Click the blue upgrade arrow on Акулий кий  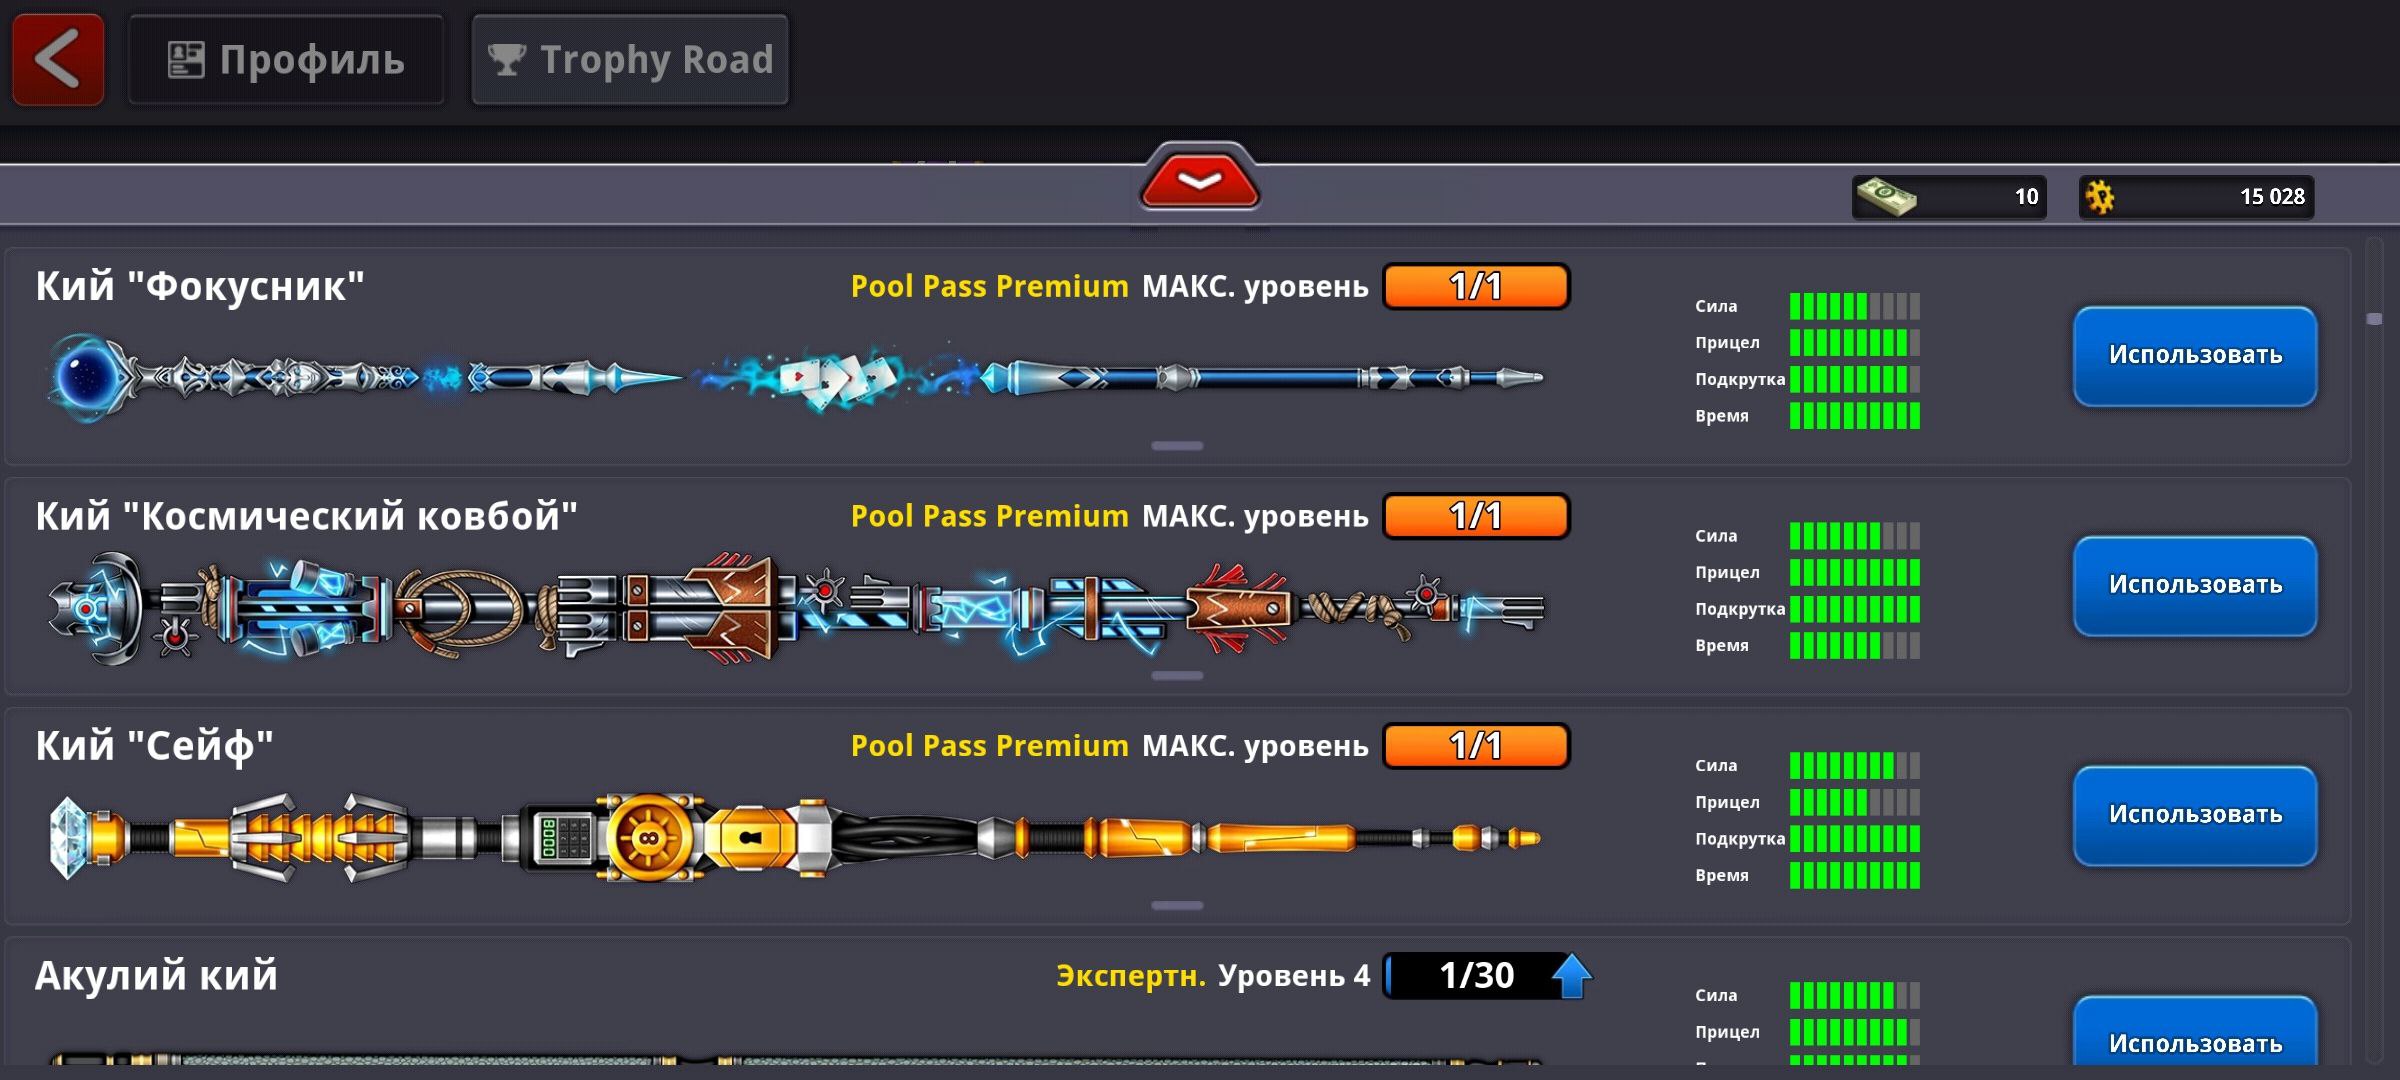pyautogui.click(x=1571, y=976)
